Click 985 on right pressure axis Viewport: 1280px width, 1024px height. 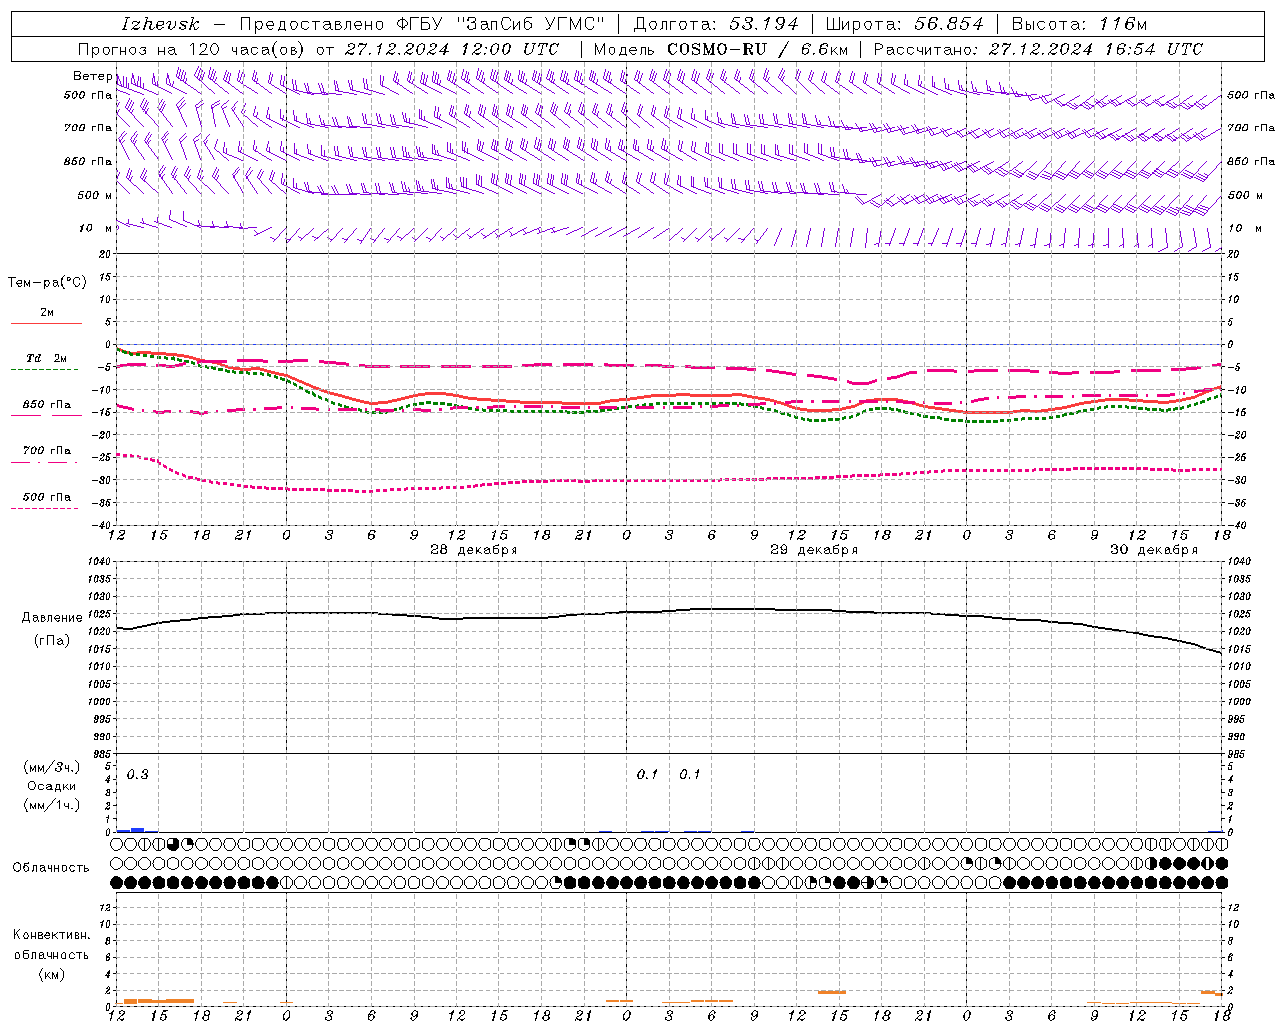(1237, 754)
